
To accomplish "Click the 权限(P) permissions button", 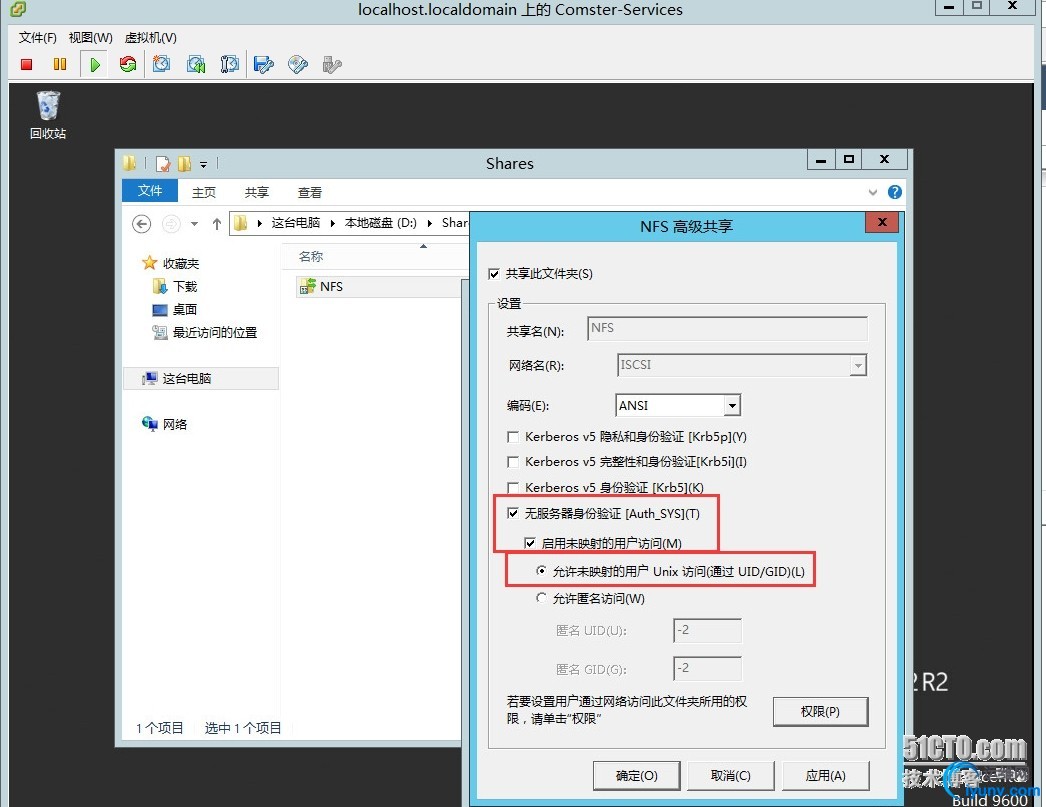I will pyautogui.click(x=821, y=712).
